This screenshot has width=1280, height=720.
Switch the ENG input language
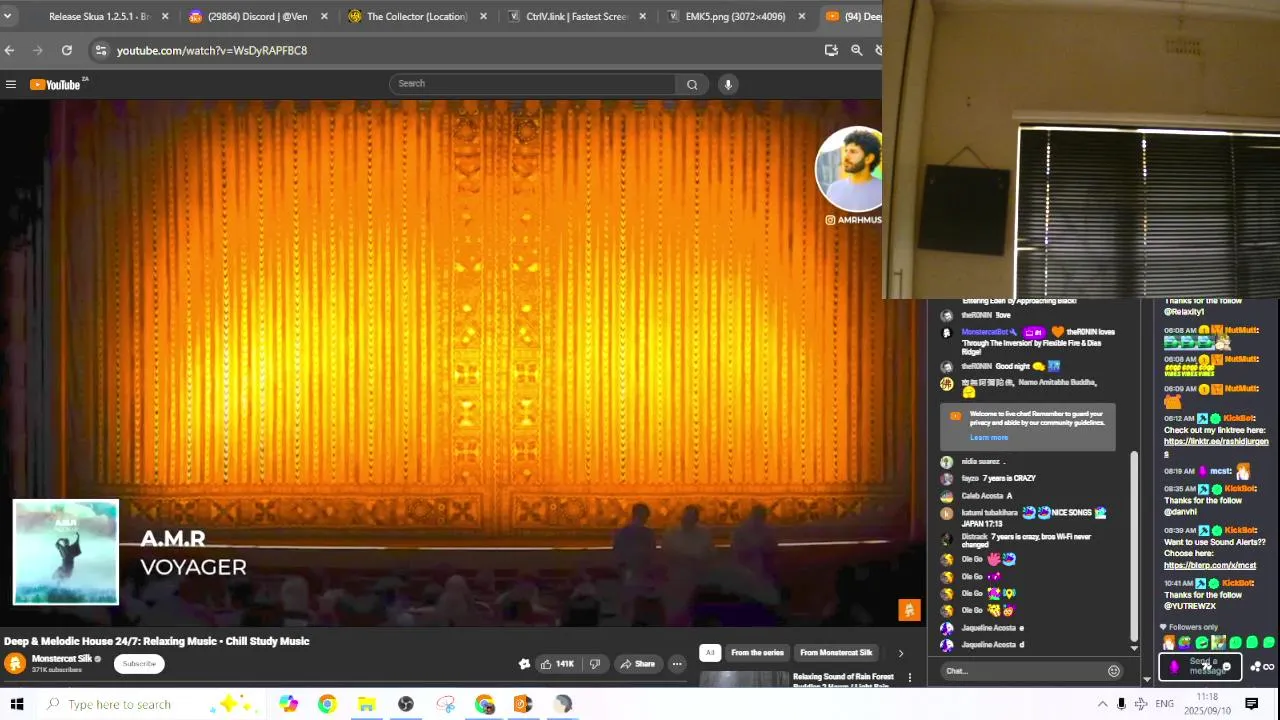pyautogui.click(x=1164, y=704)
